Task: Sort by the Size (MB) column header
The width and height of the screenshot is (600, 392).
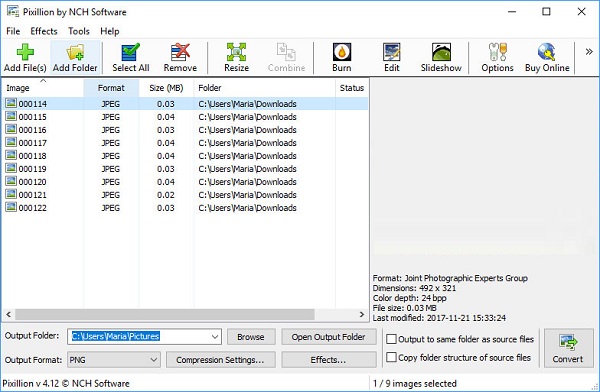Action: click(166, 88)
